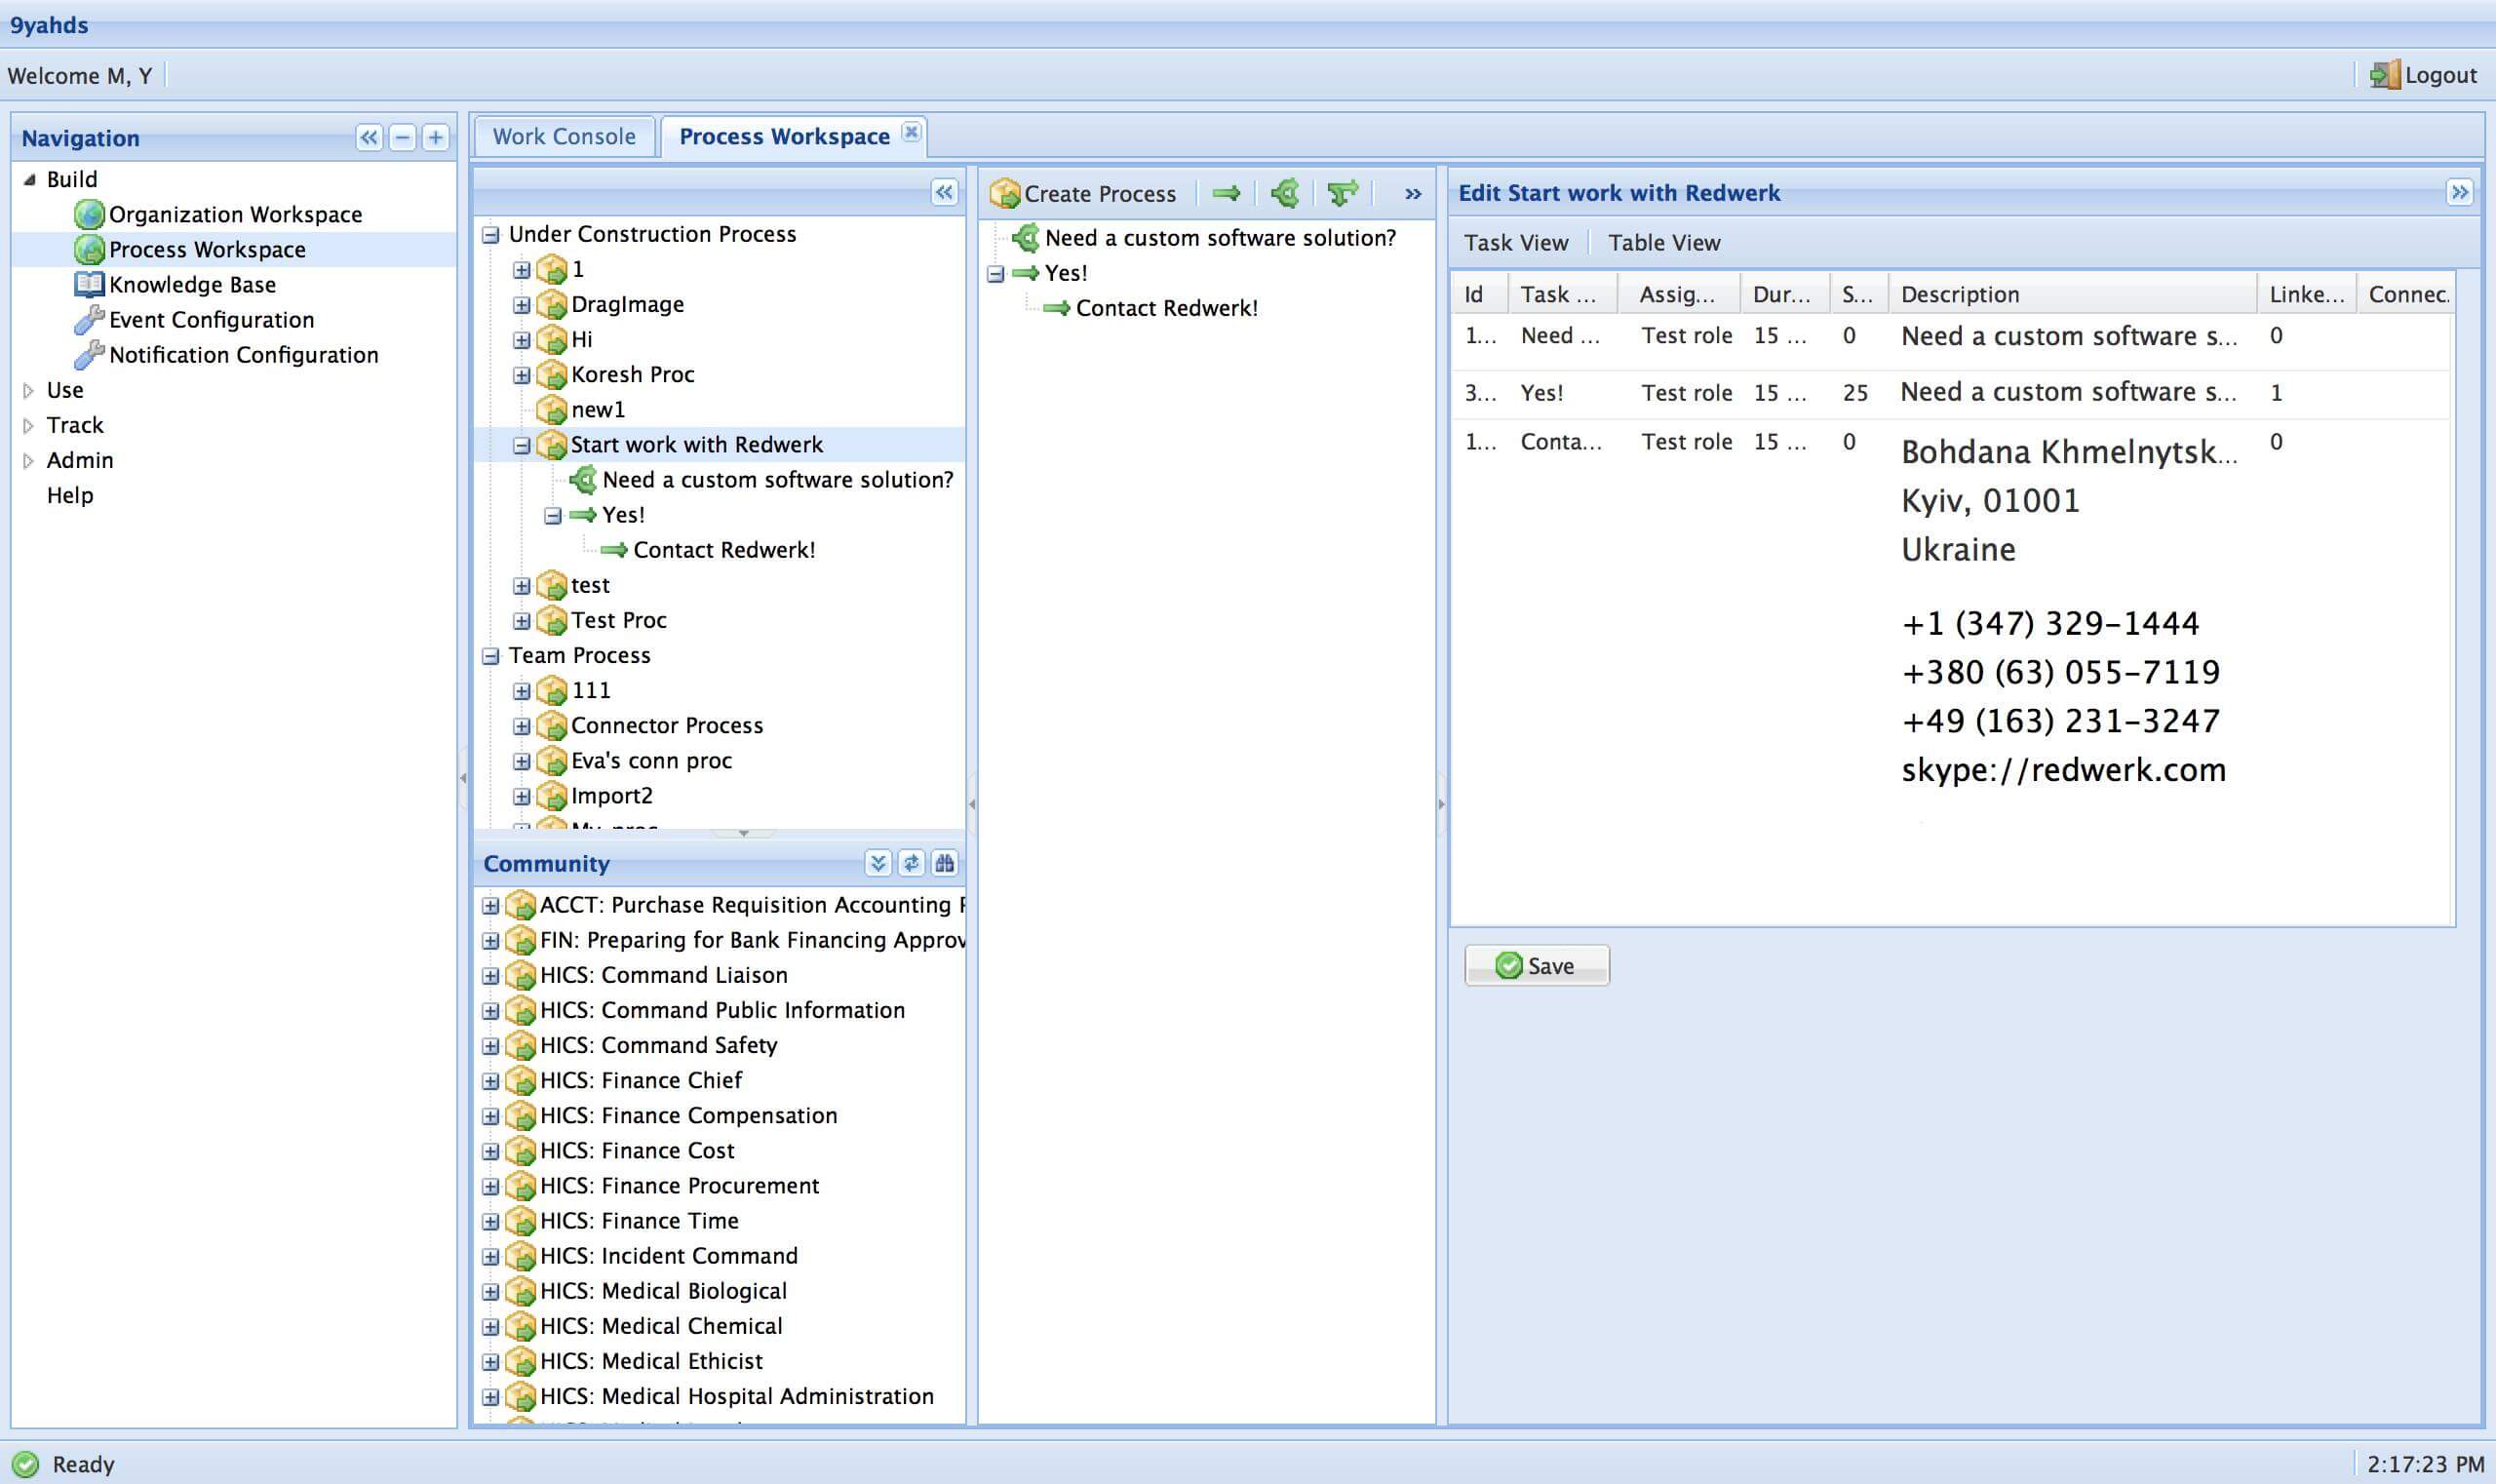Click the collapse handle beside Navigation panel
Image resolution: width=2496 pixels, height=1484 pixels.
tap(462, 777)
